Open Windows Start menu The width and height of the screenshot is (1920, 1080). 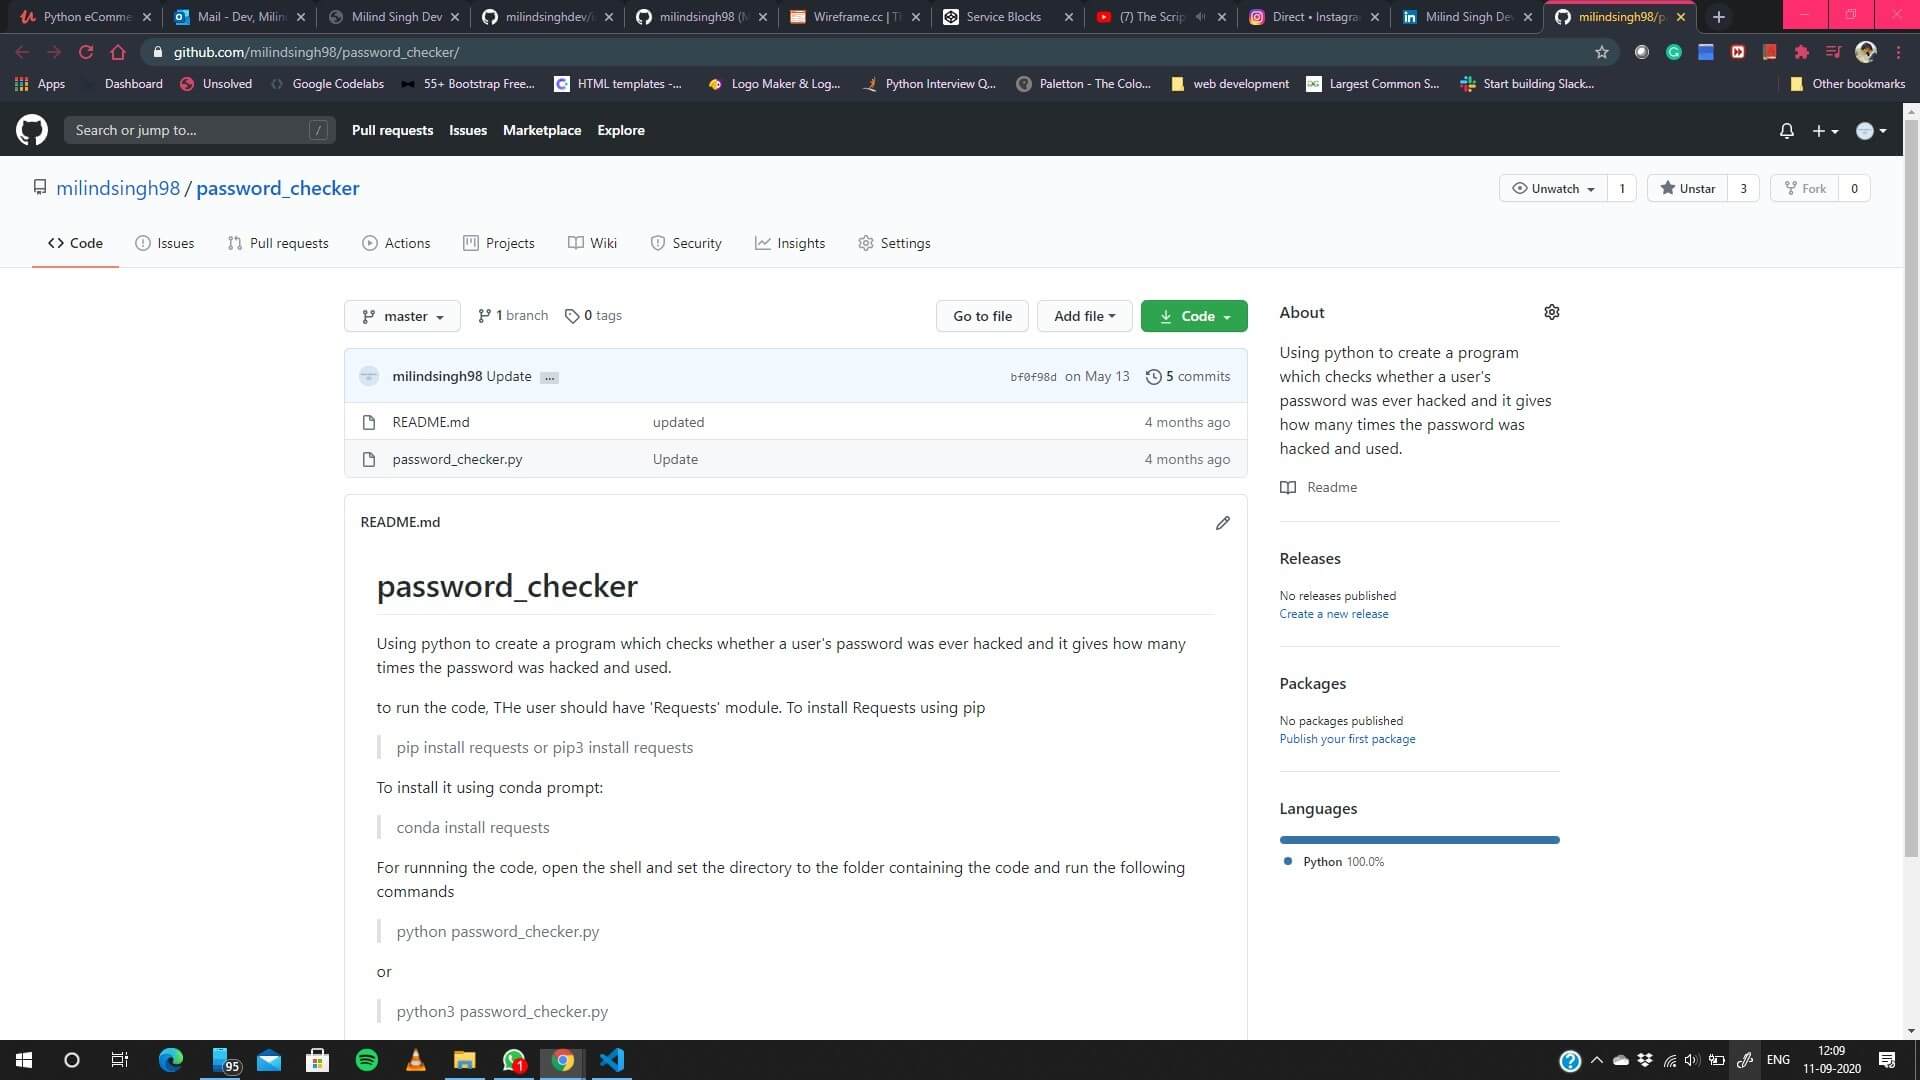pyautogui.click(x=24, y=1060)
